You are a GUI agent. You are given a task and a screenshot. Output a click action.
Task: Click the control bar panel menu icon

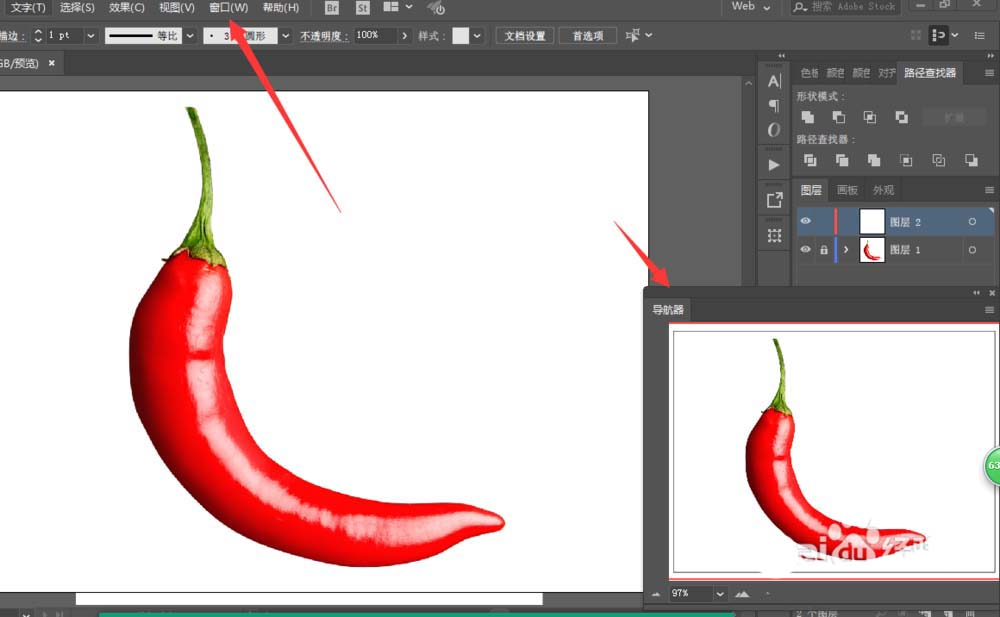click(x=980, y=36)
